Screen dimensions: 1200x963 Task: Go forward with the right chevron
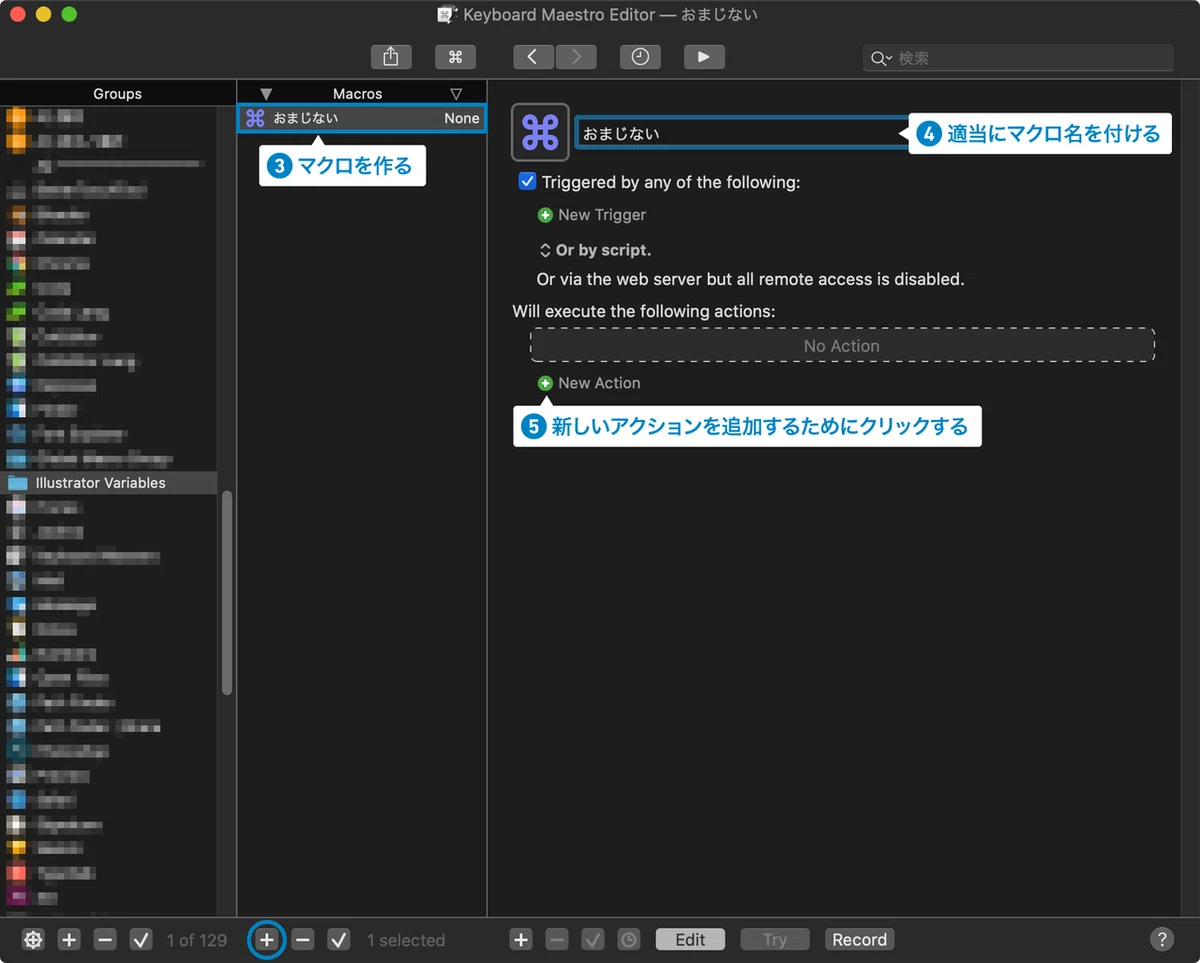[576, 57]
